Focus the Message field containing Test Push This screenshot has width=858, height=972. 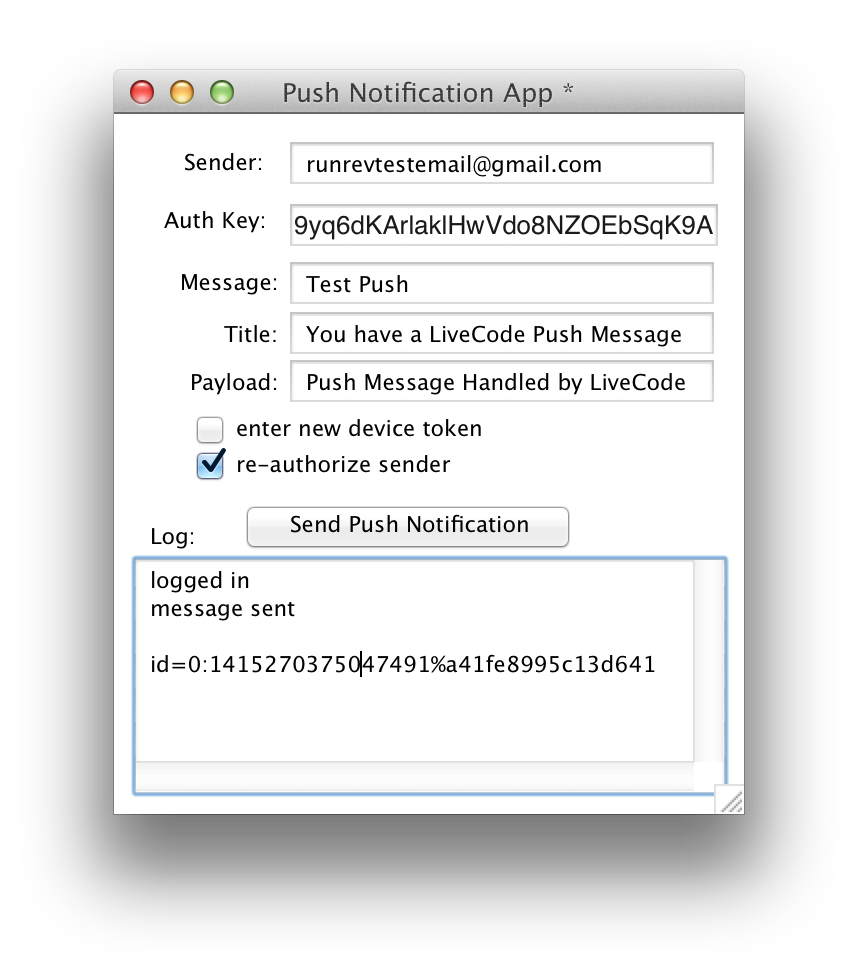tap(502, 283)
